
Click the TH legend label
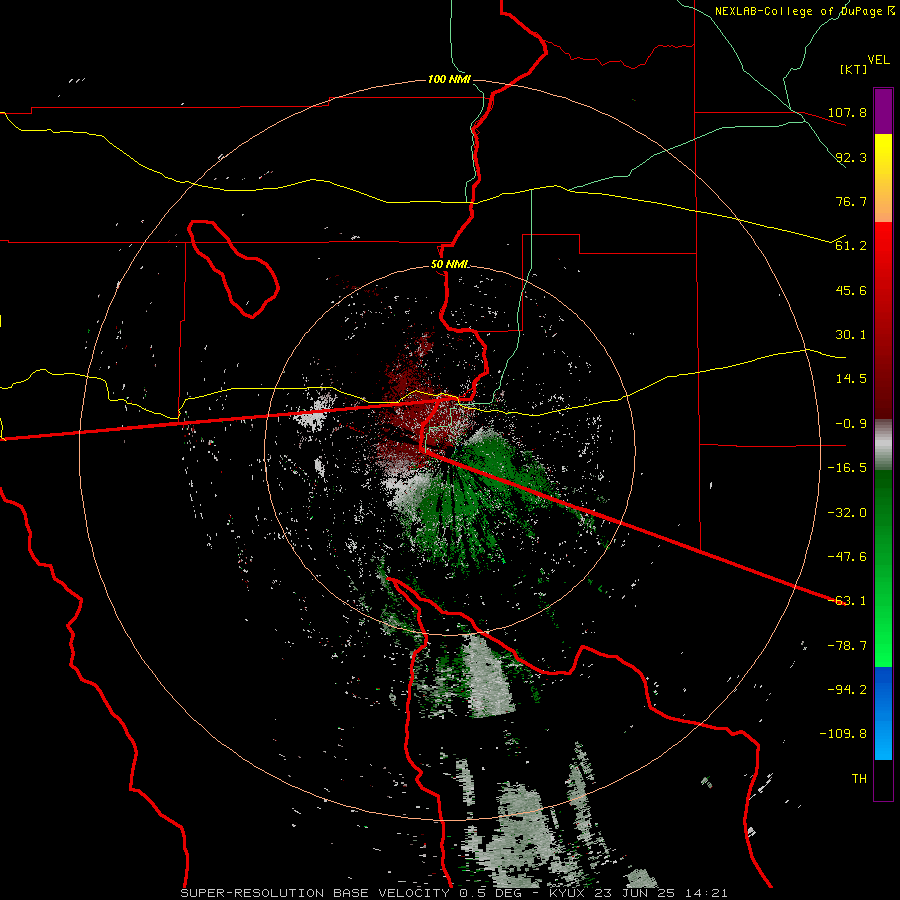coord(859,779)
